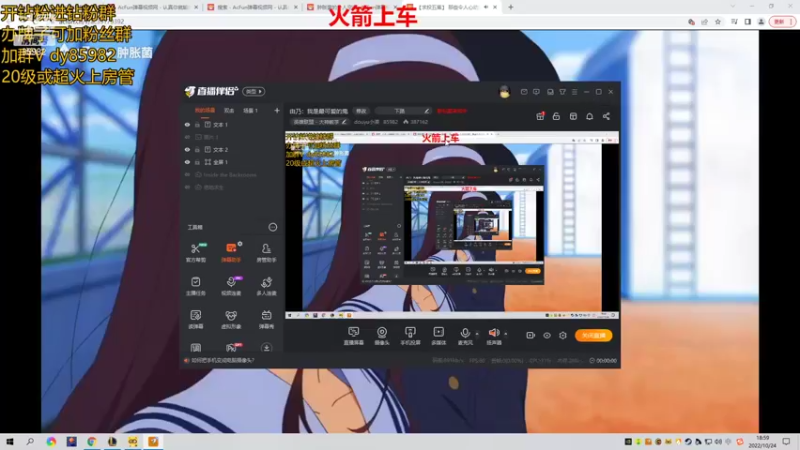
Task: Click the download arrow icon in the toolbox
Action: 266,347
